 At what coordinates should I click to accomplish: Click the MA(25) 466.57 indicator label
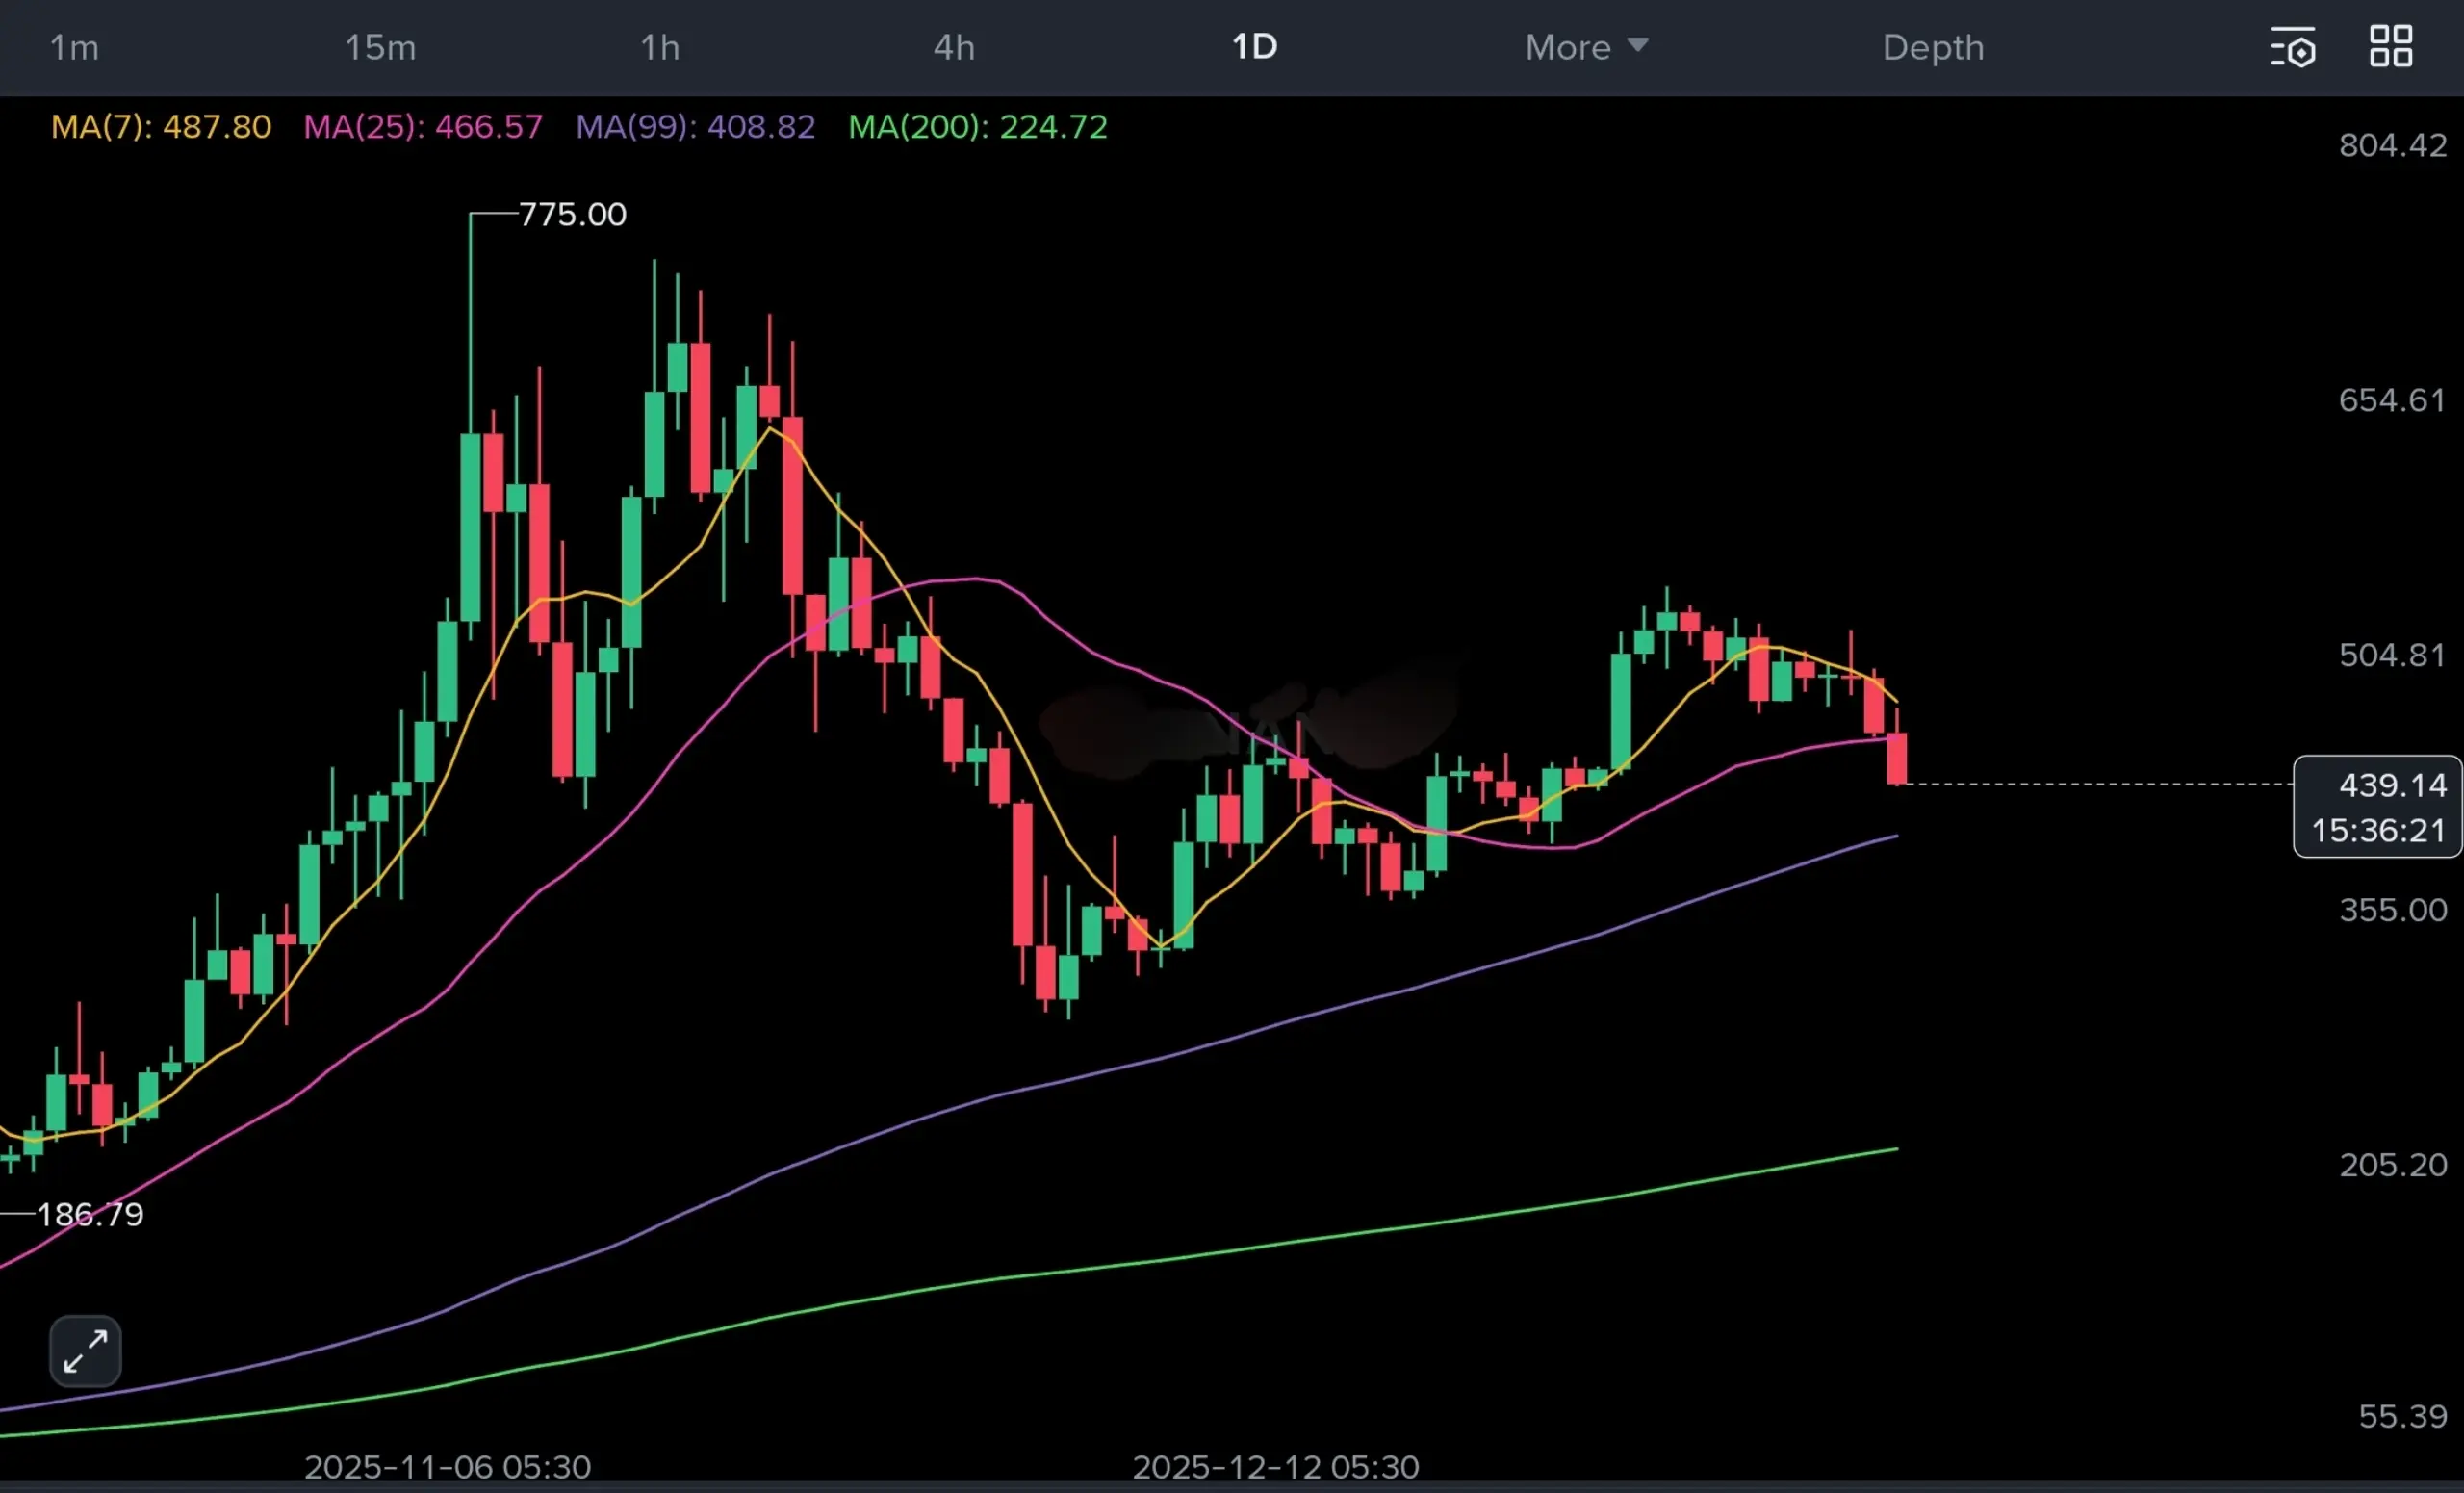pos(423,127)
